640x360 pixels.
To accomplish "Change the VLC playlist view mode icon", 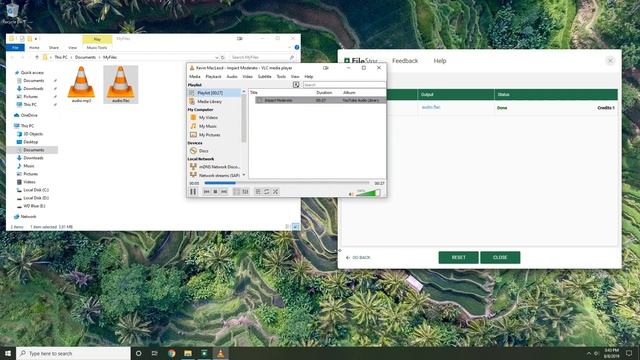I will pyautogui.click(x=296, y=84).
